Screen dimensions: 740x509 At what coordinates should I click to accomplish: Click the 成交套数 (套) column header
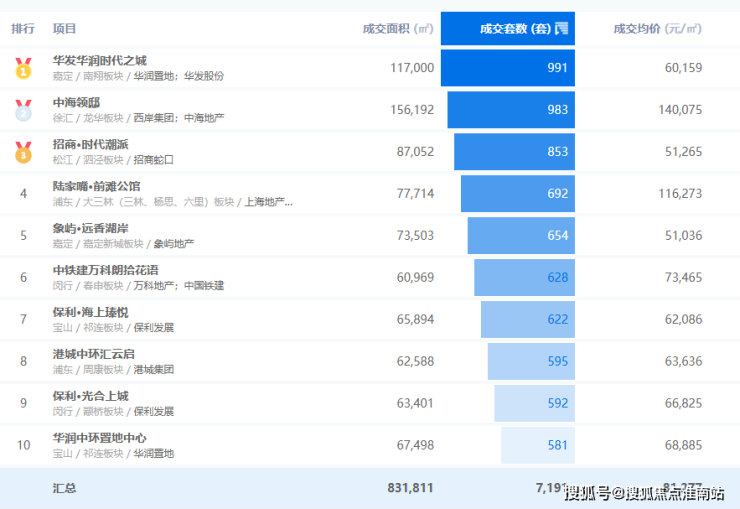[x=508, y=29]
